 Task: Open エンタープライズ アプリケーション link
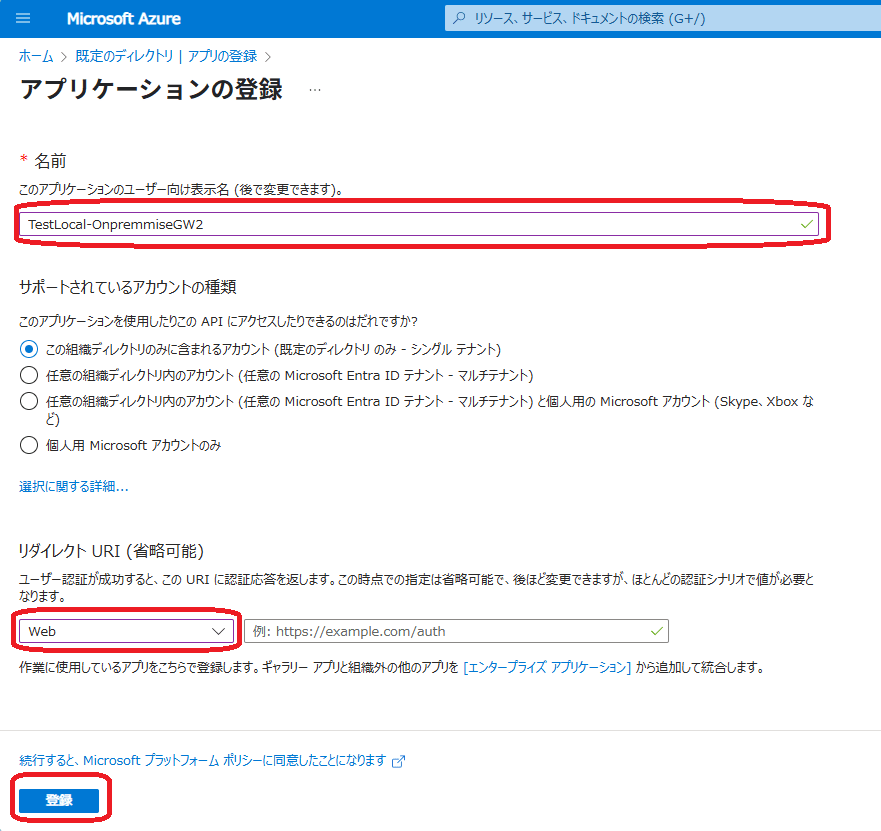pos(547,667)
